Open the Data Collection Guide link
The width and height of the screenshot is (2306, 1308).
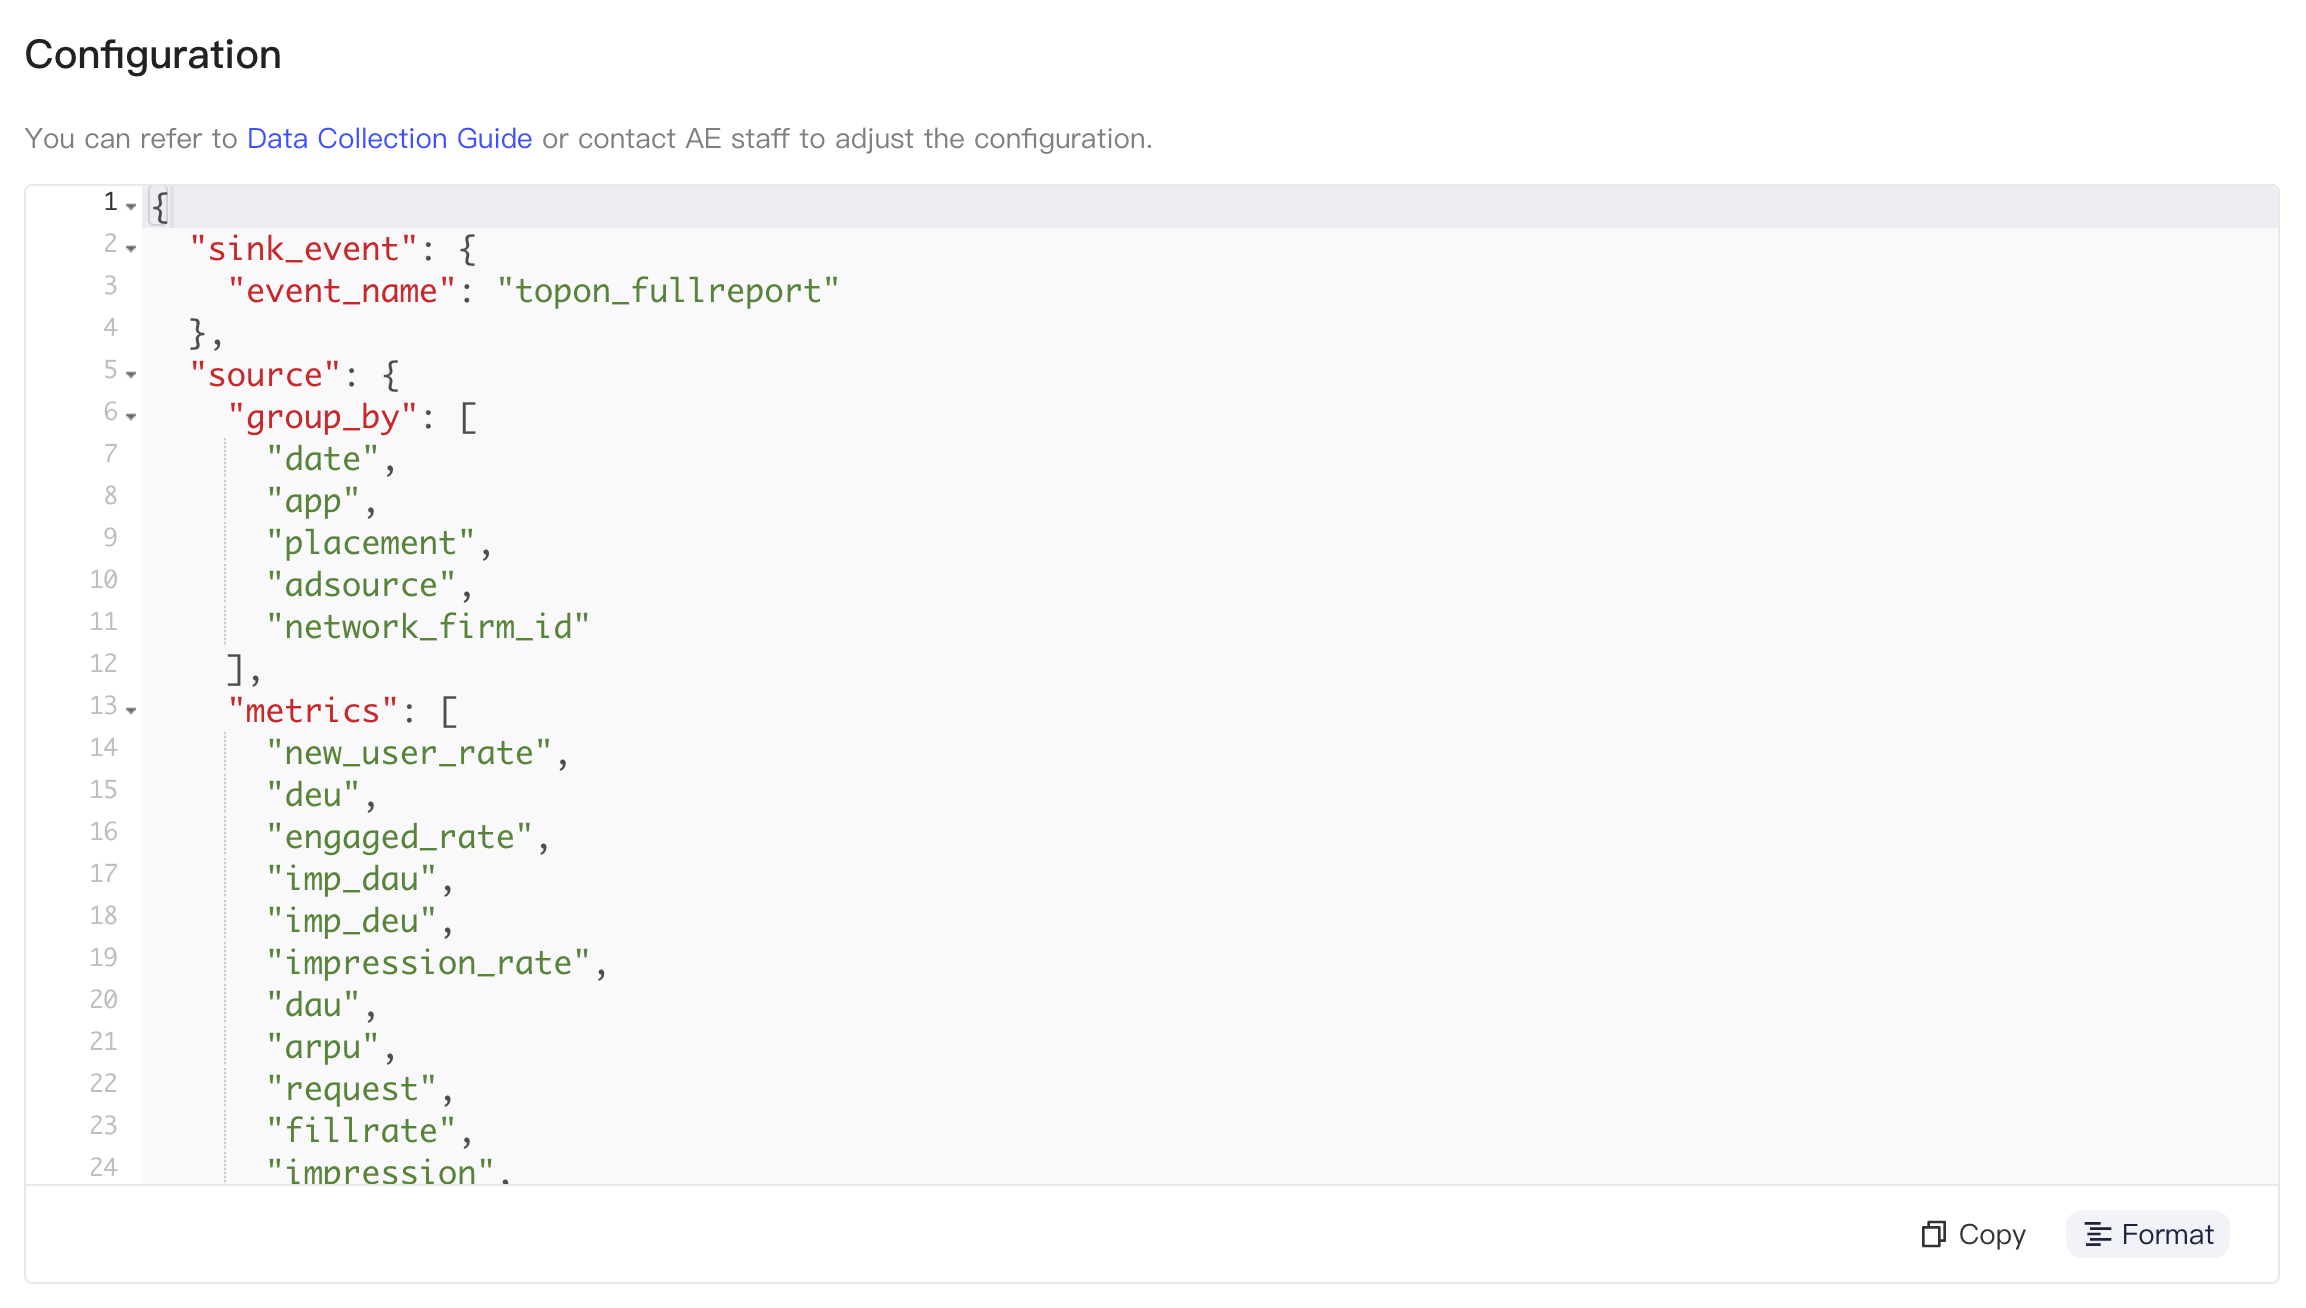[389, 138]
